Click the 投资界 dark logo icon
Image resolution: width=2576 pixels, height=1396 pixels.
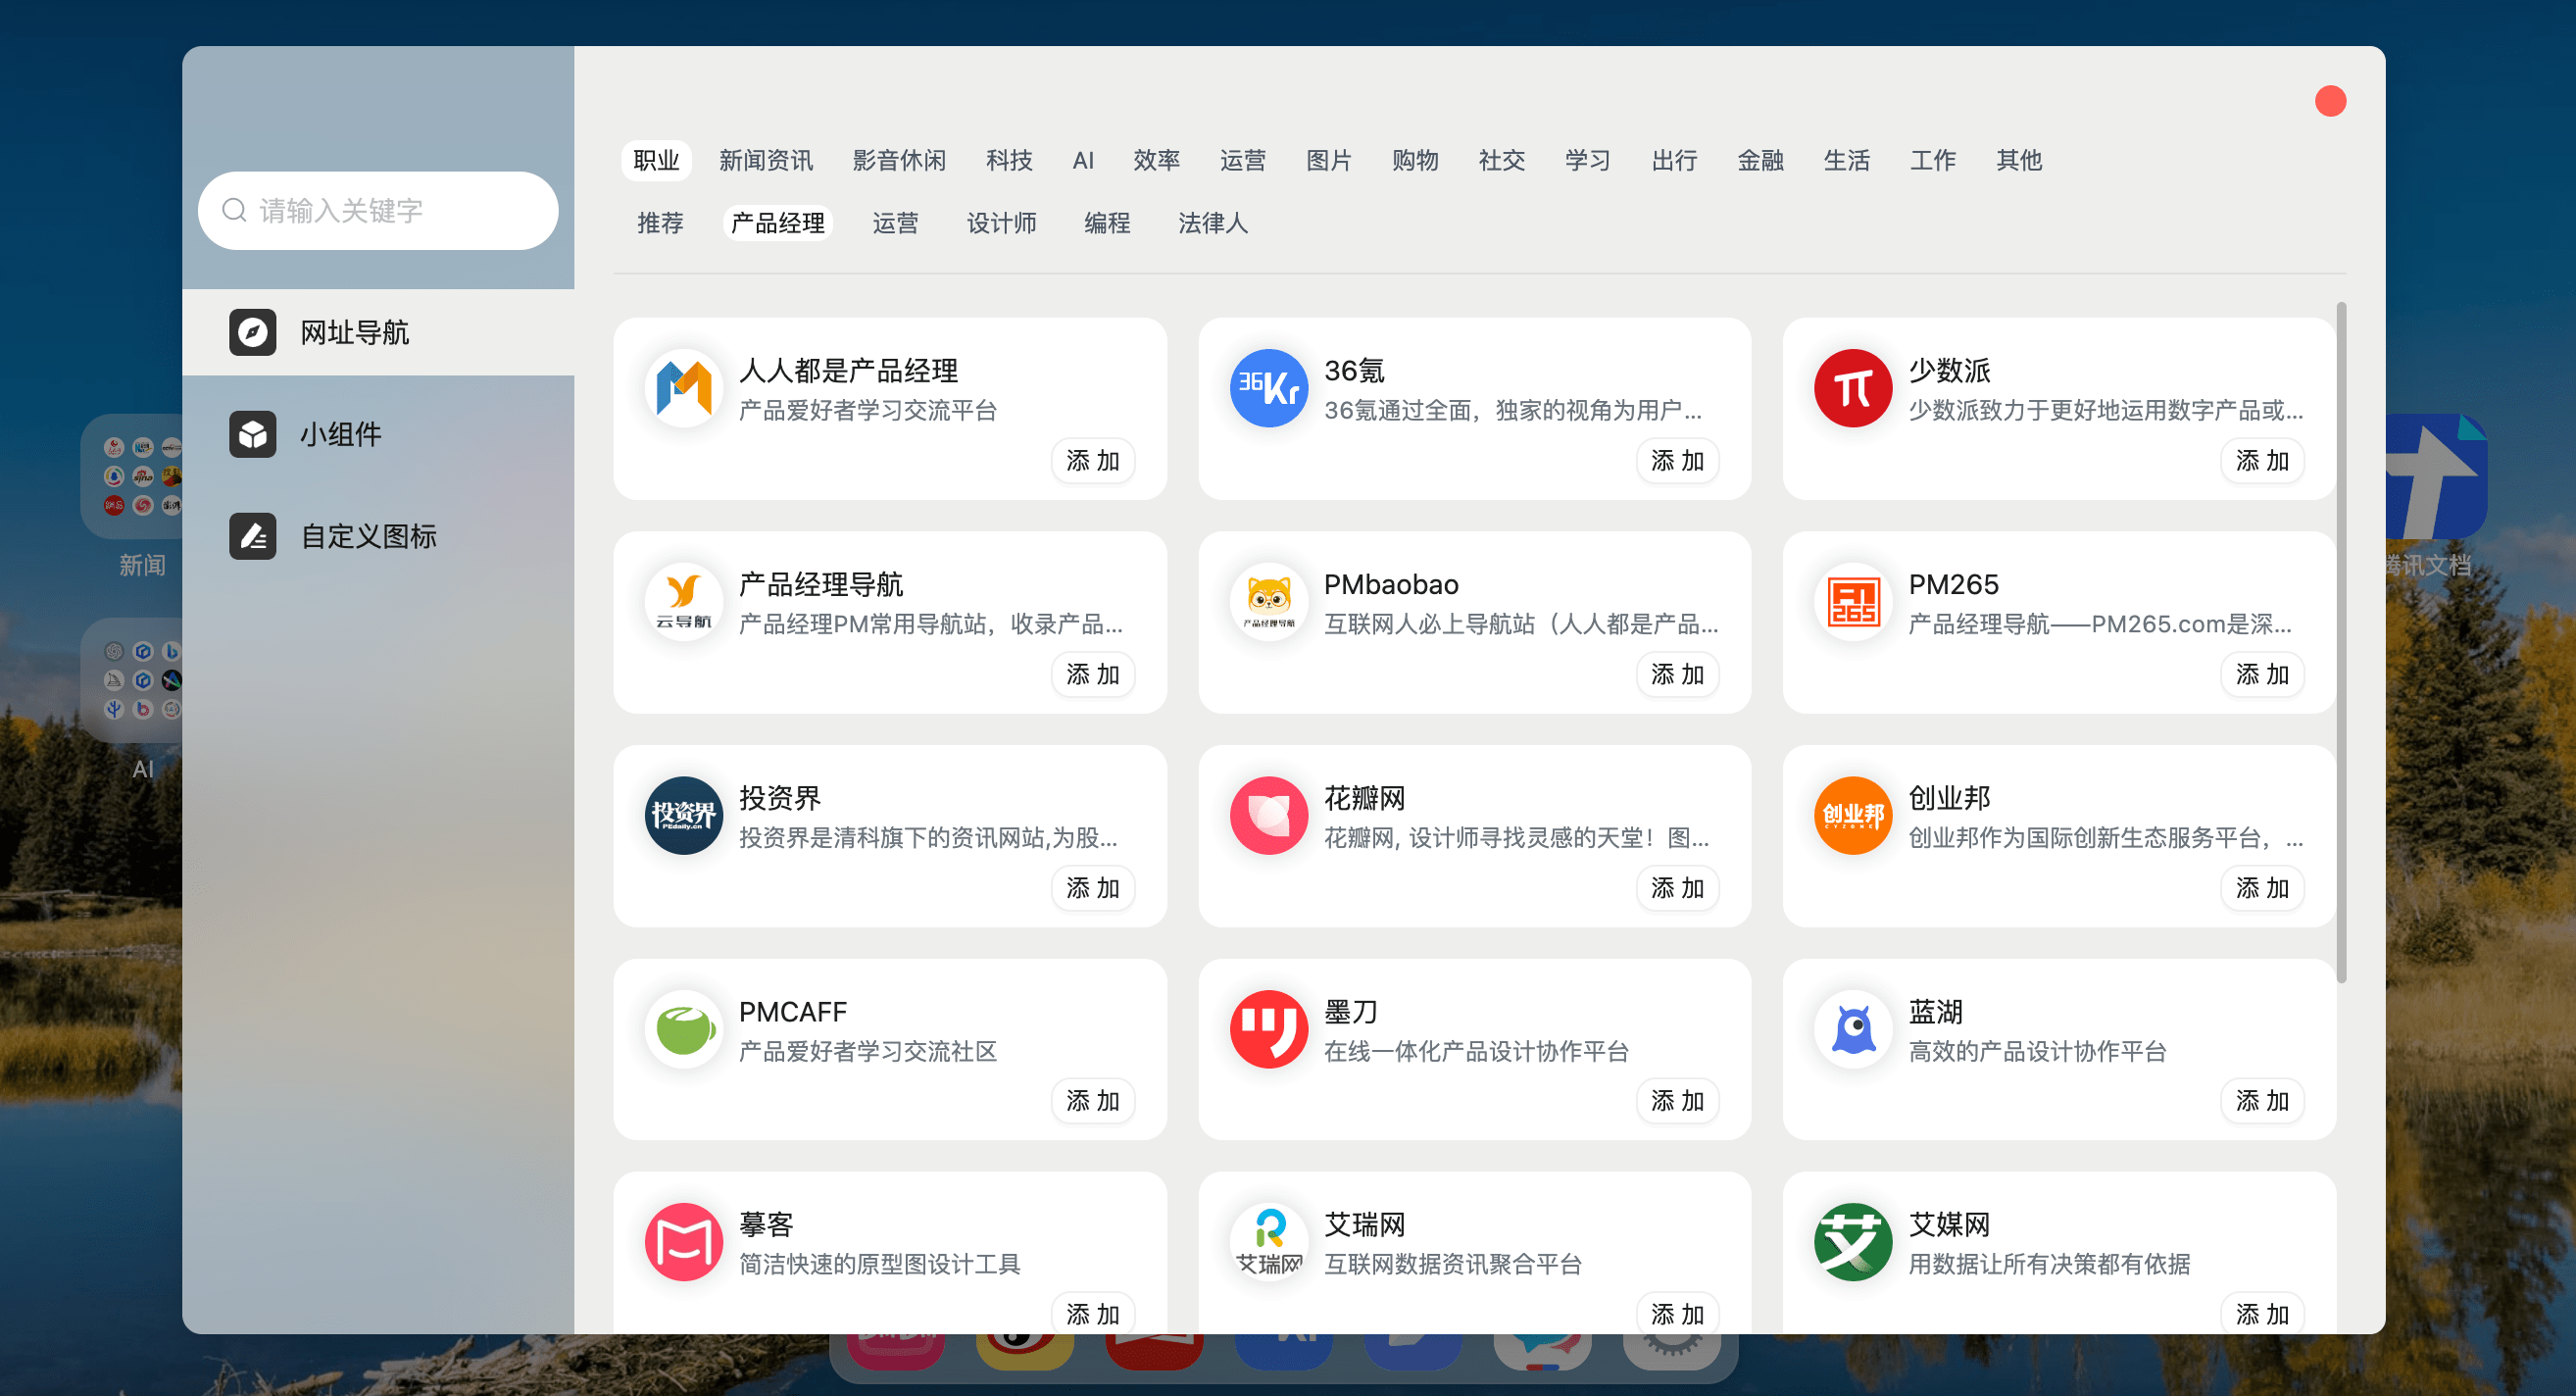(684, 815)
